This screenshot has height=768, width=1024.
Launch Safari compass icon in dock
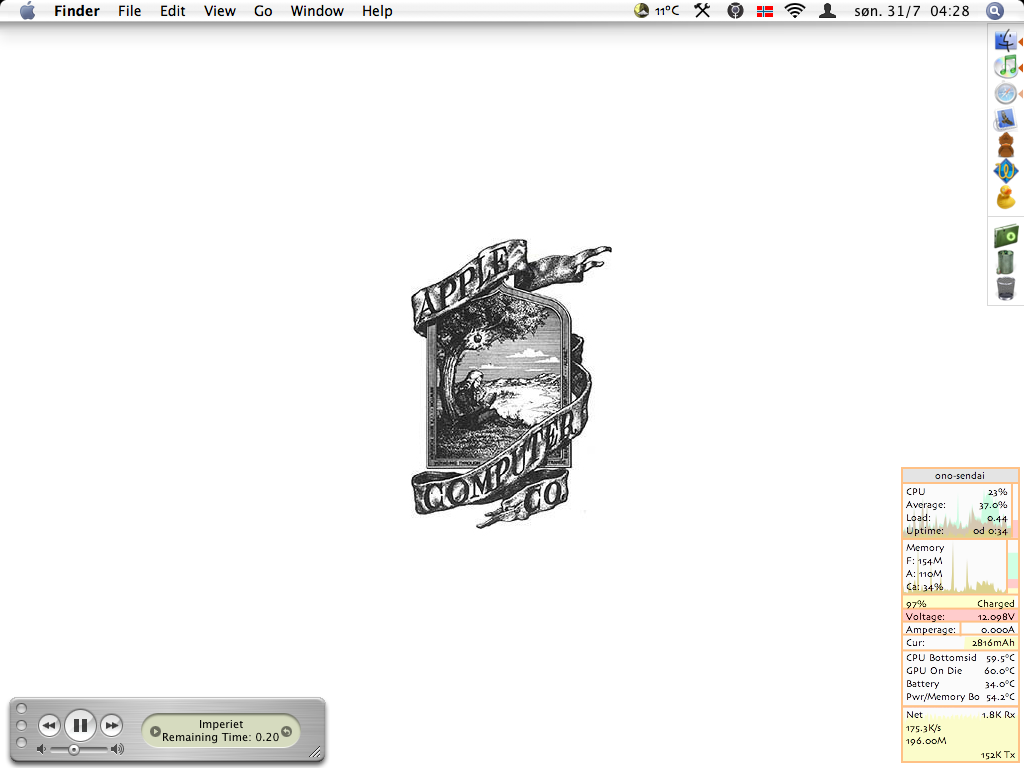(1006, 93)
